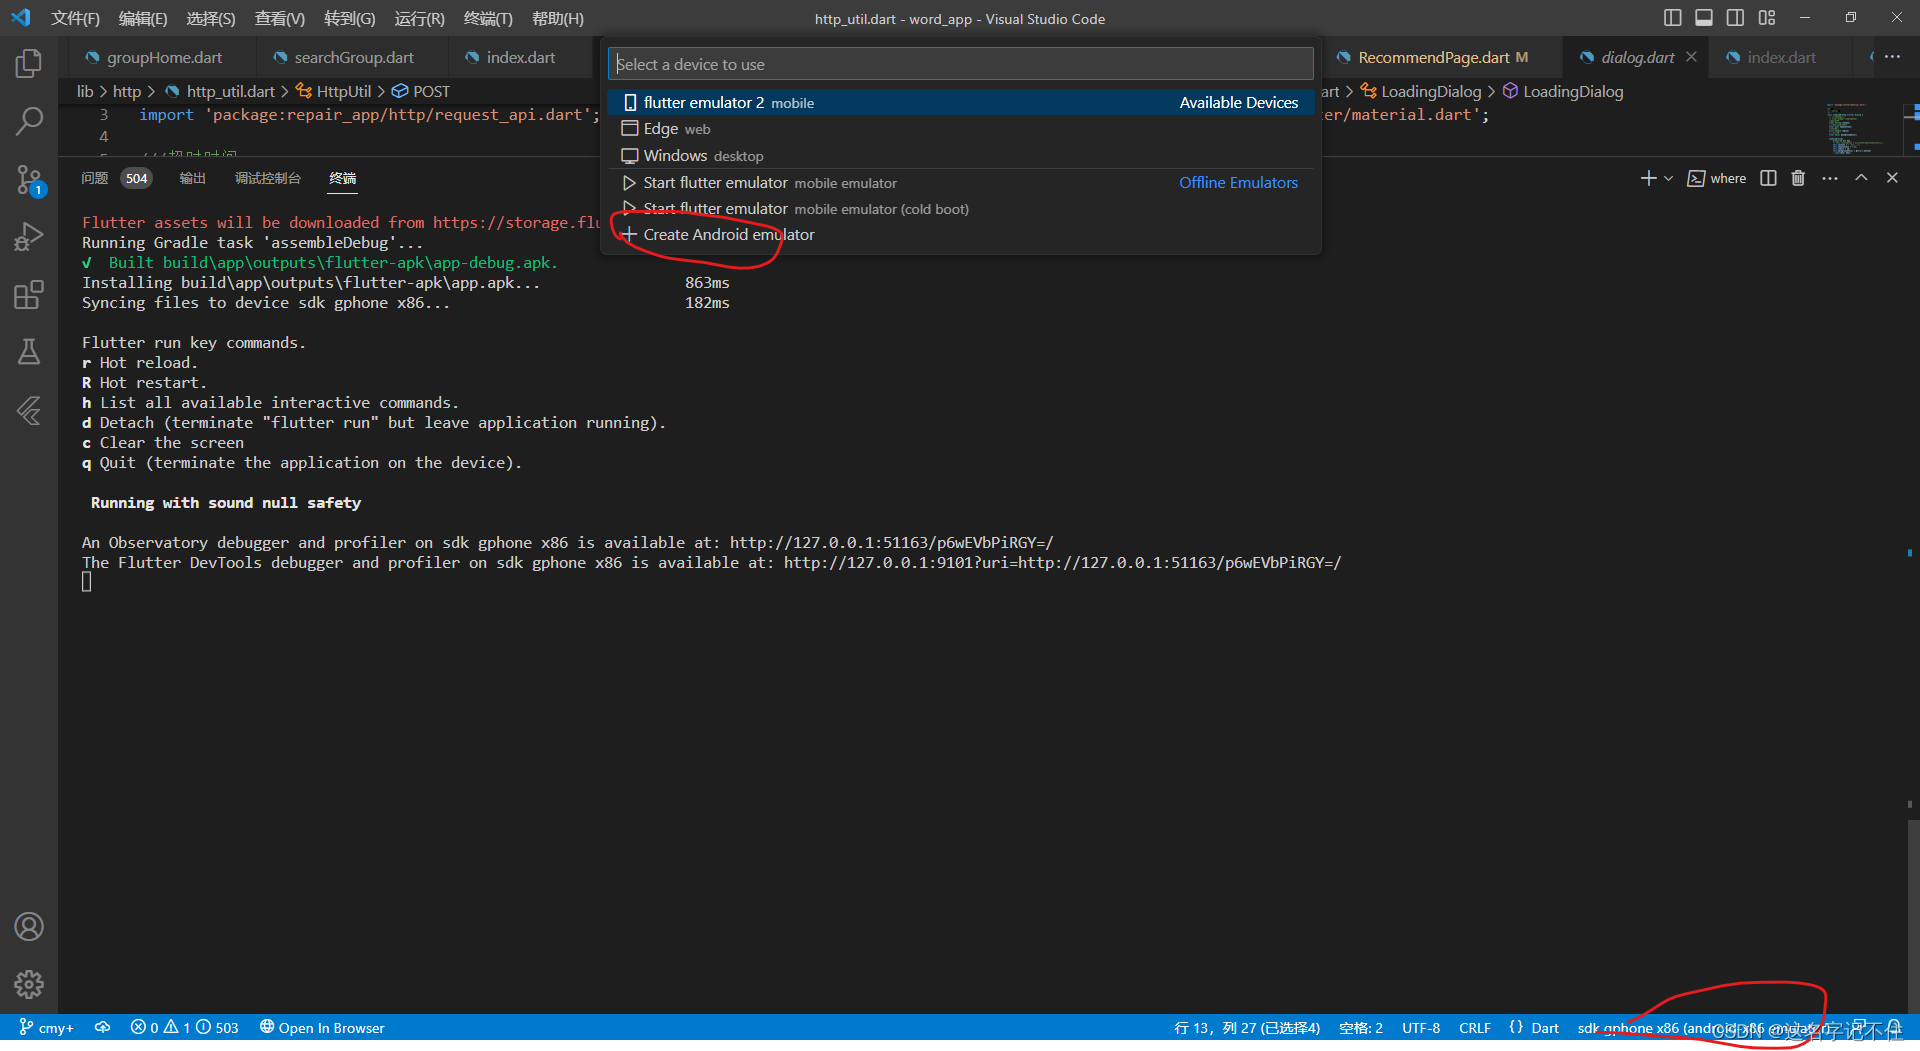Click the editor minimap
This screenshot has width=1920, height=1051.
pyautogui.click(x=1861, y=128)
